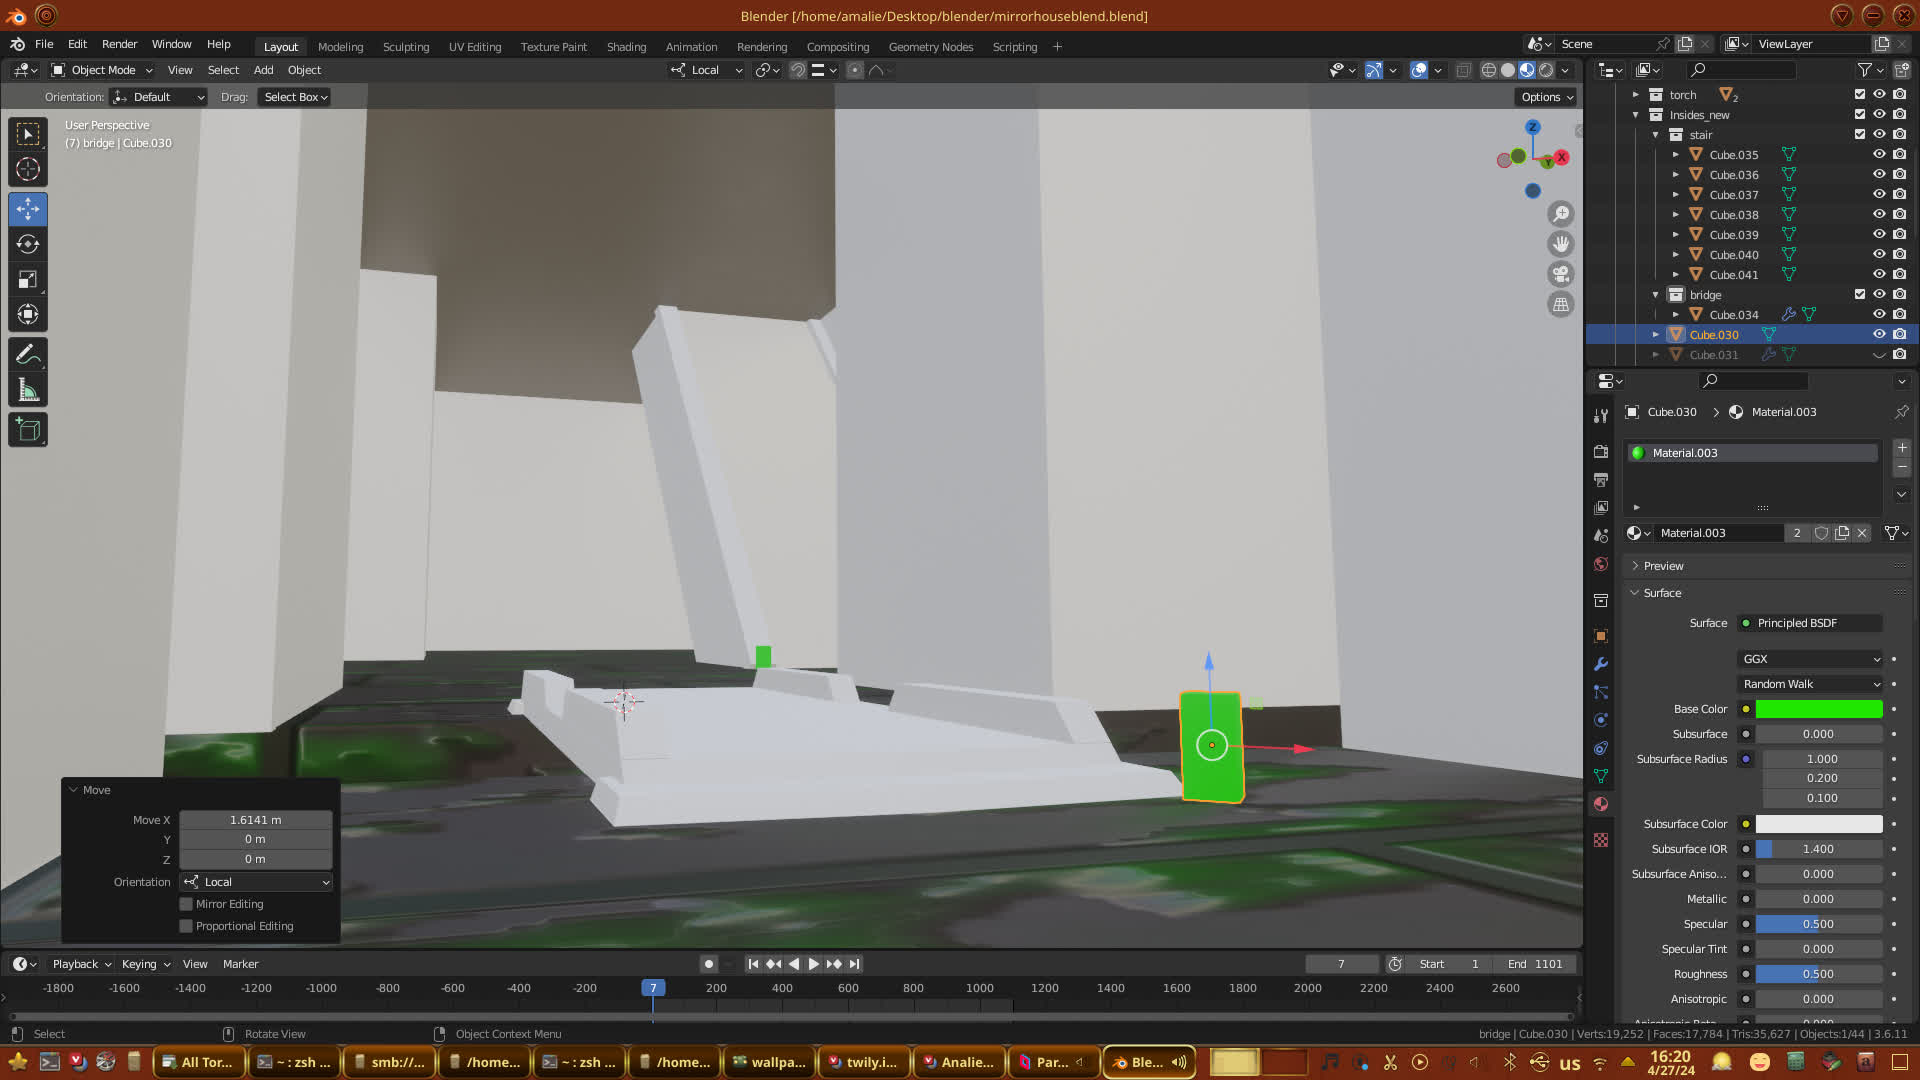
Task: Select the 3D Cursor tool
Action: tap(28, 170)
